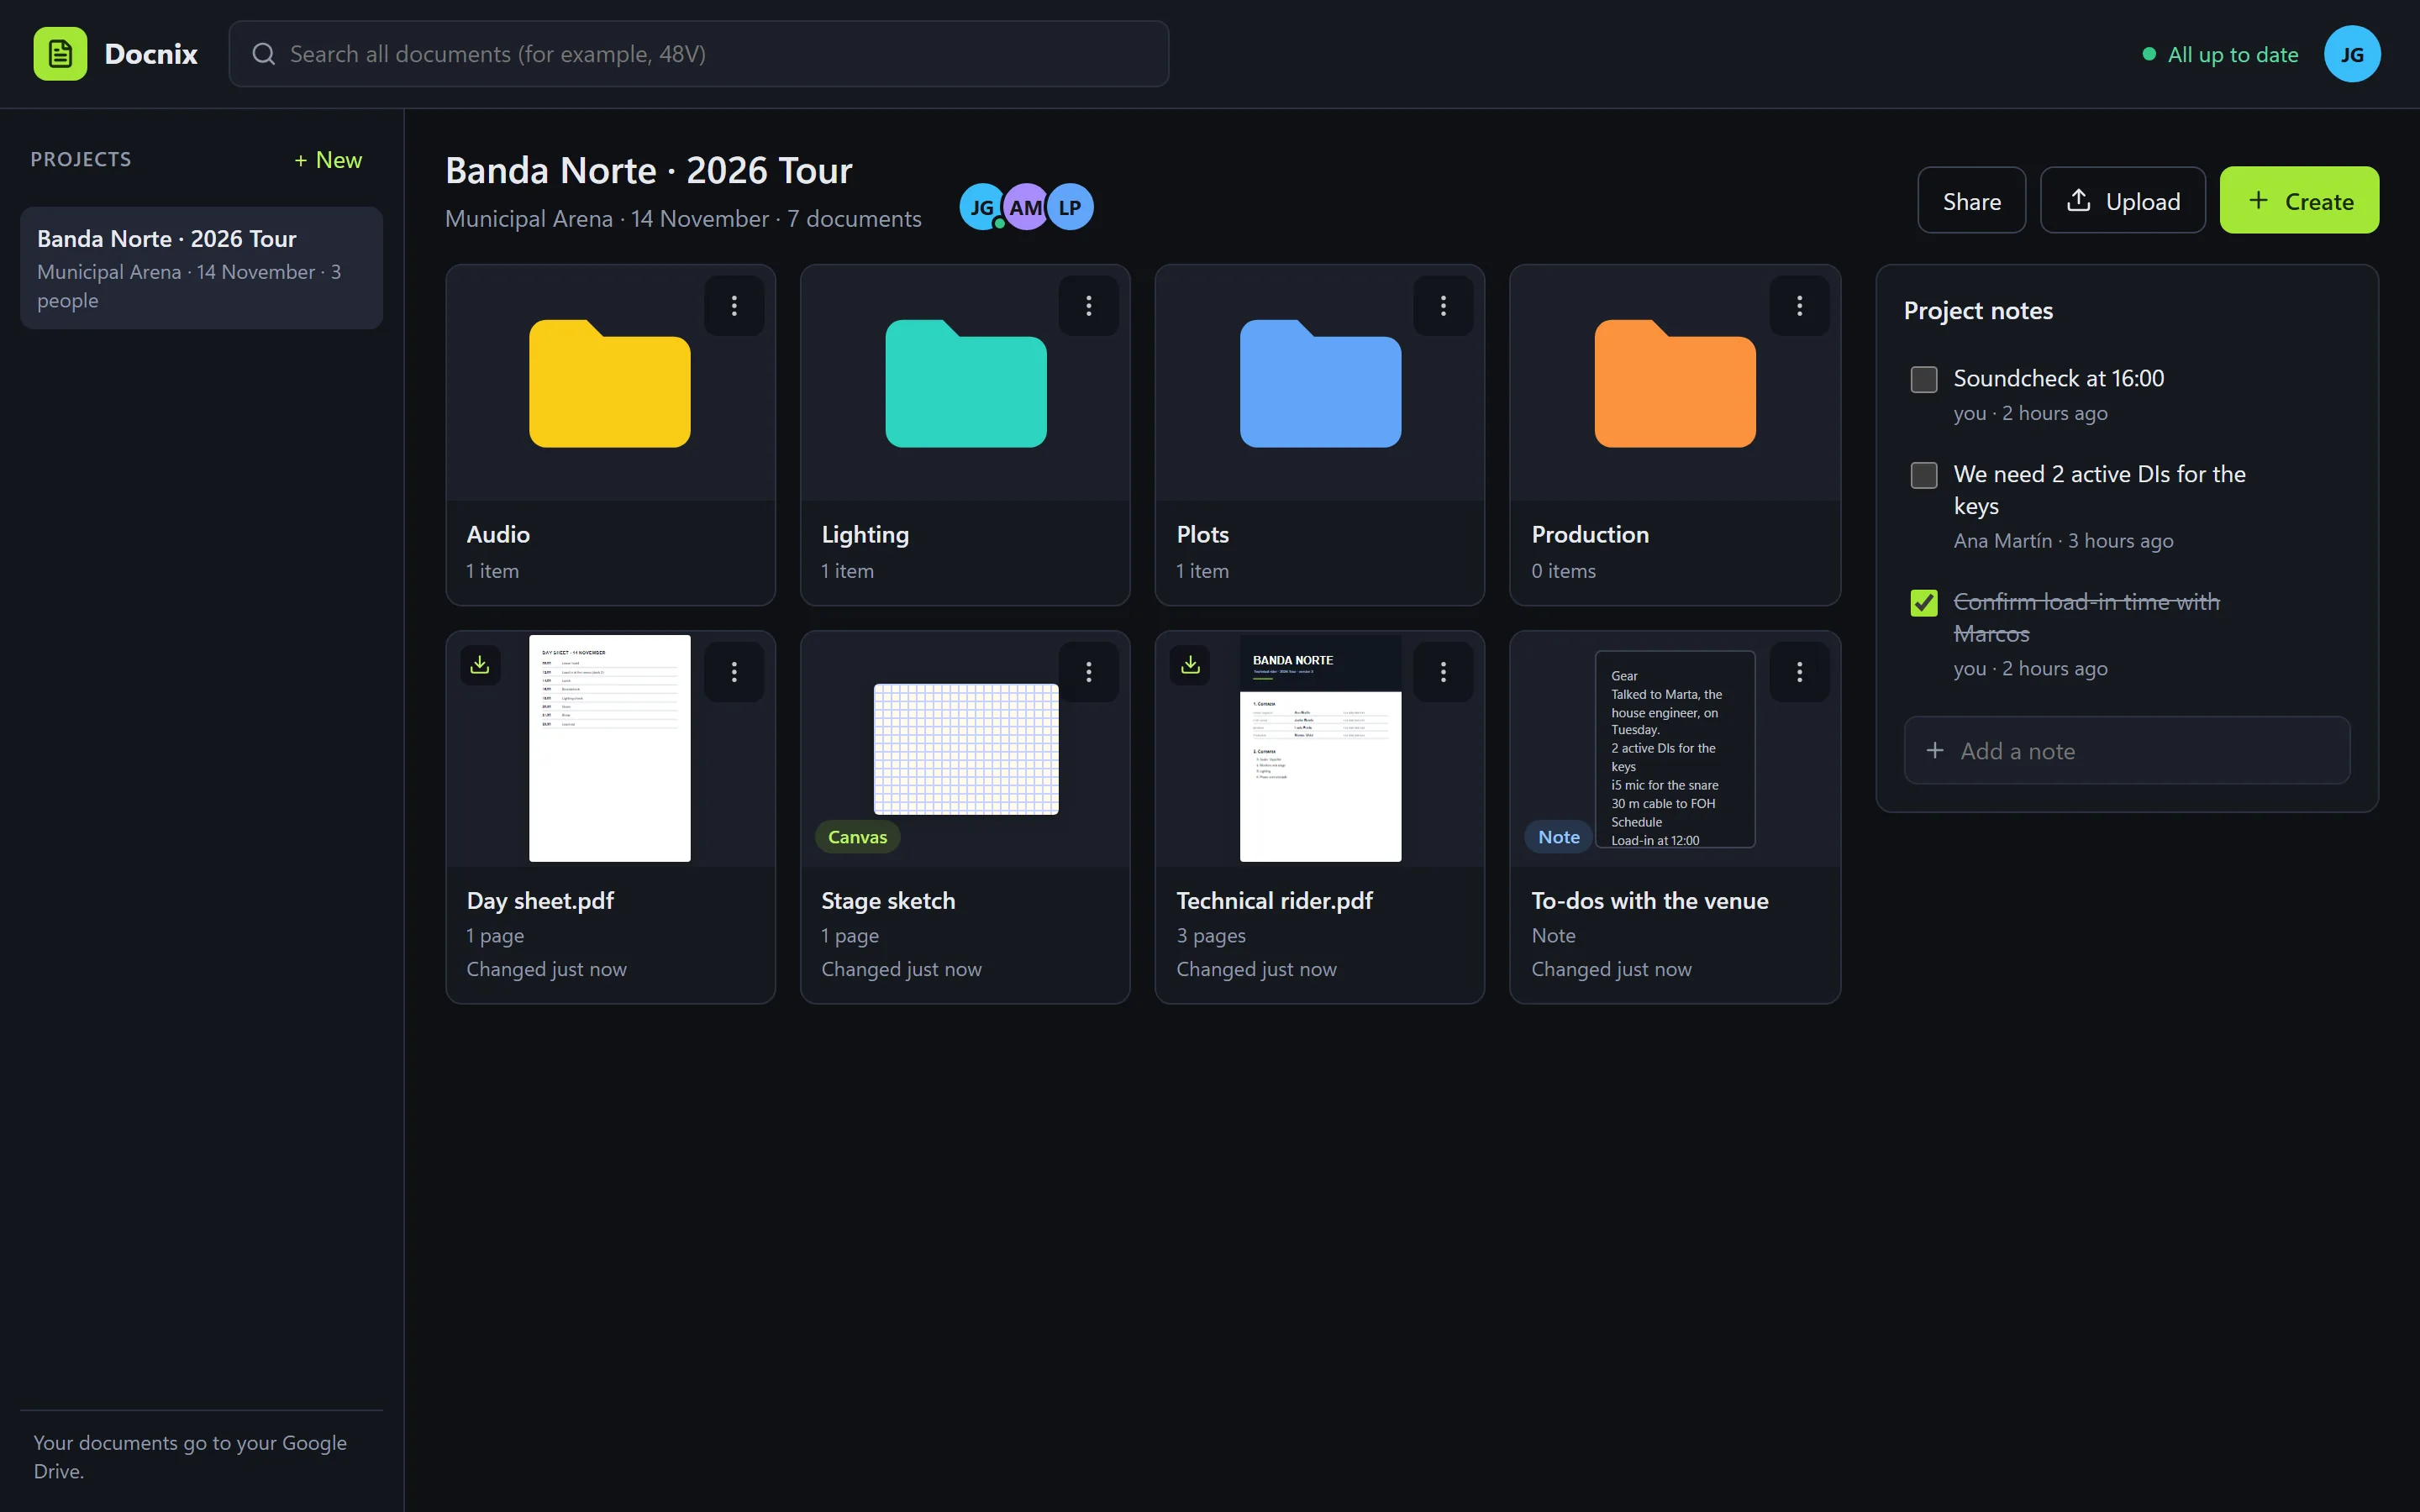Open the teal Lighting folder

pos(966,383)
